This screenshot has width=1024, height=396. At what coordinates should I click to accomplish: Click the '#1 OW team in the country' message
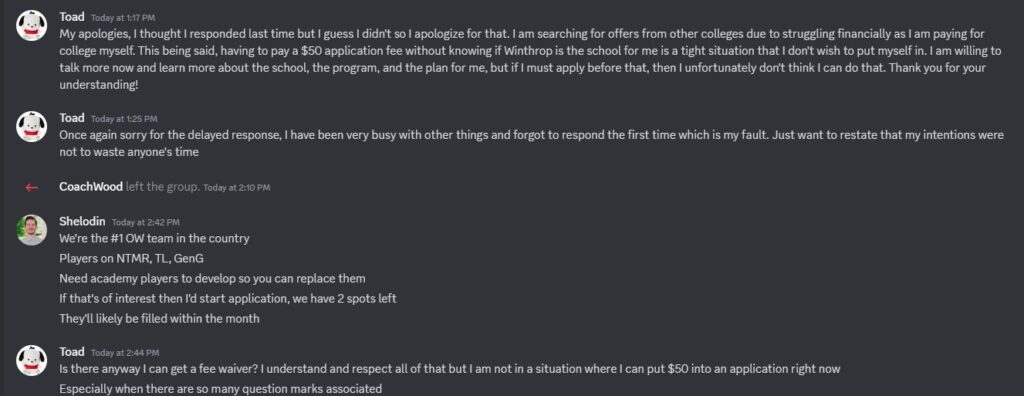[x=154, y=239]
